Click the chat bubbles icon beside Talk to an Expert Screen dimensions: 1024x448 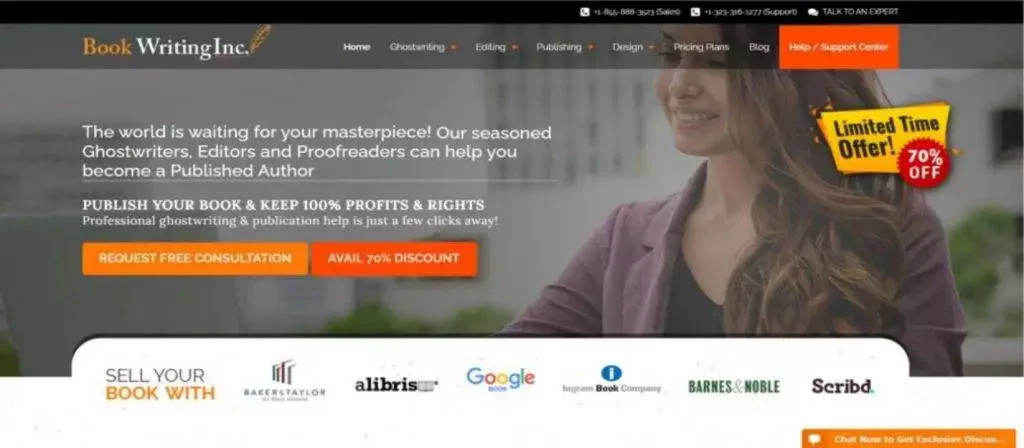812,12
